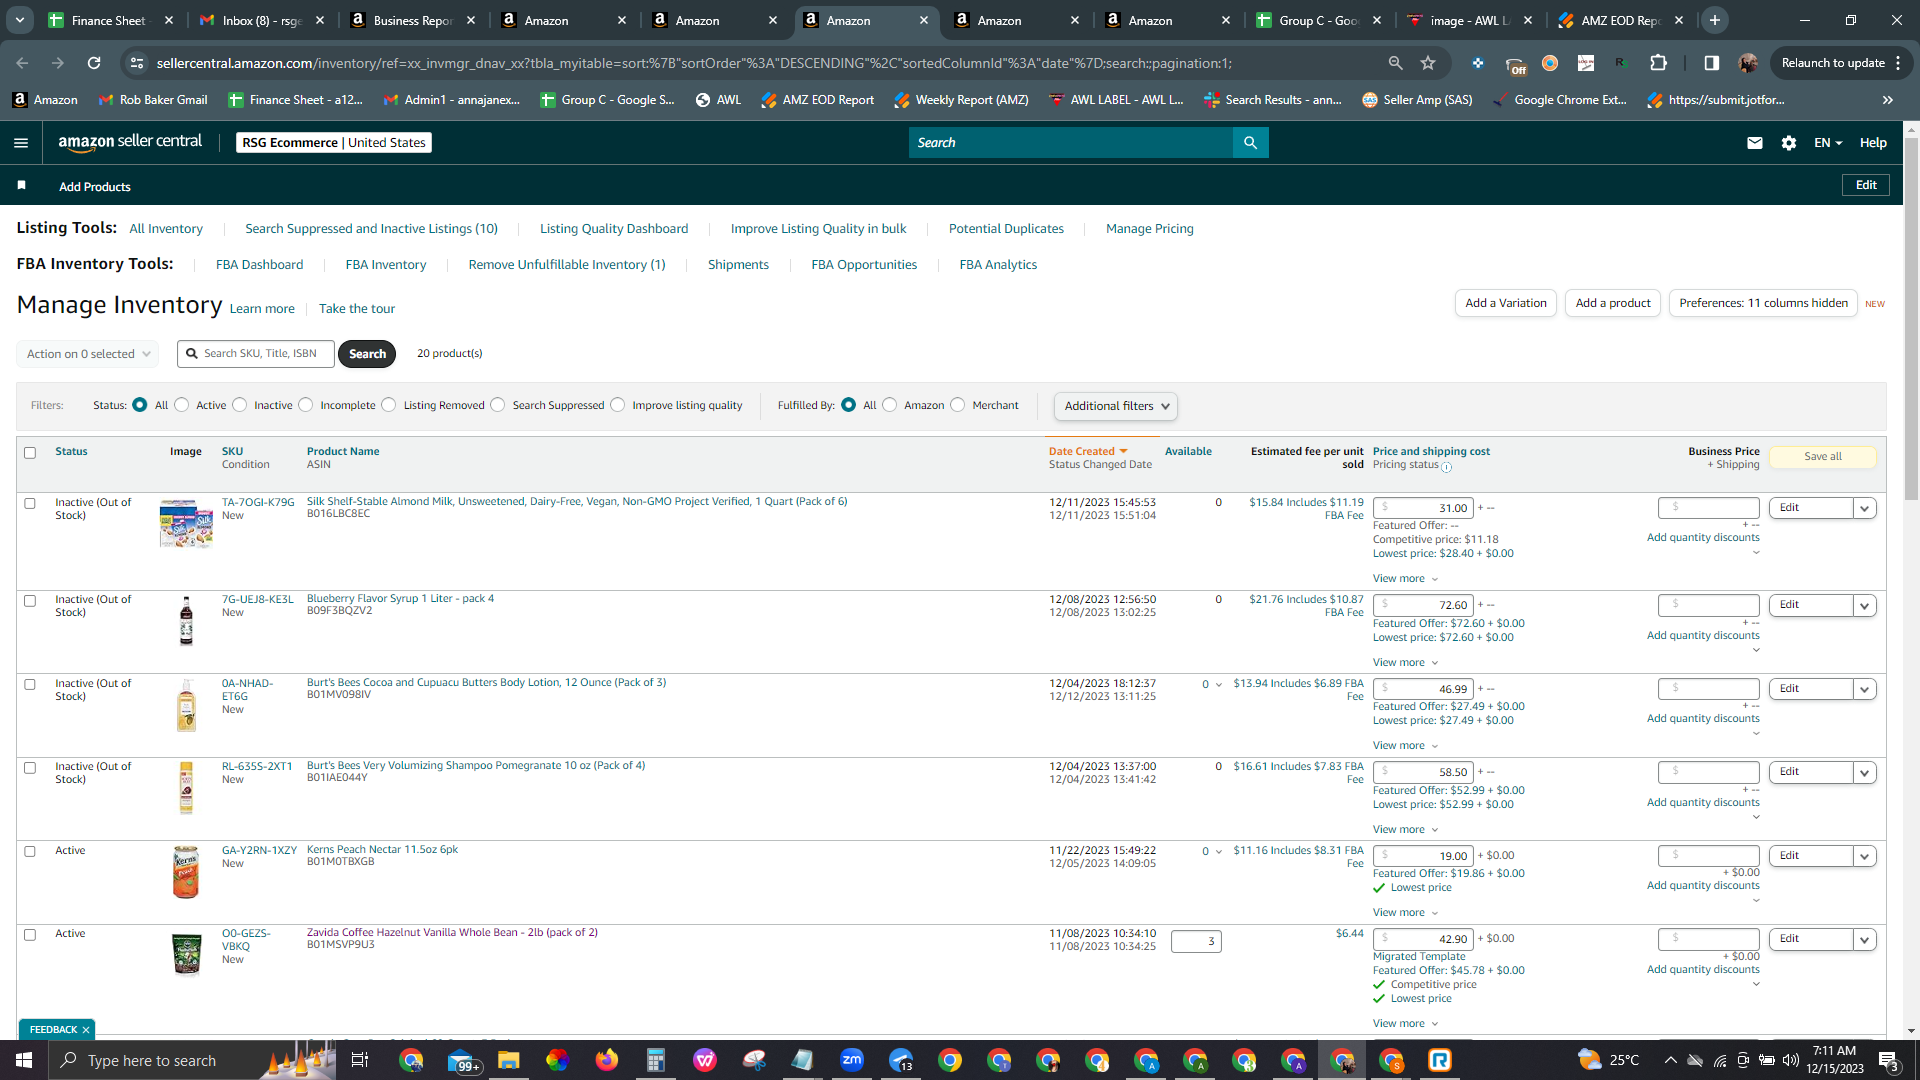Click the Save all button
Screen dimensions: 1920x1080
click(x=1823, y=457)
